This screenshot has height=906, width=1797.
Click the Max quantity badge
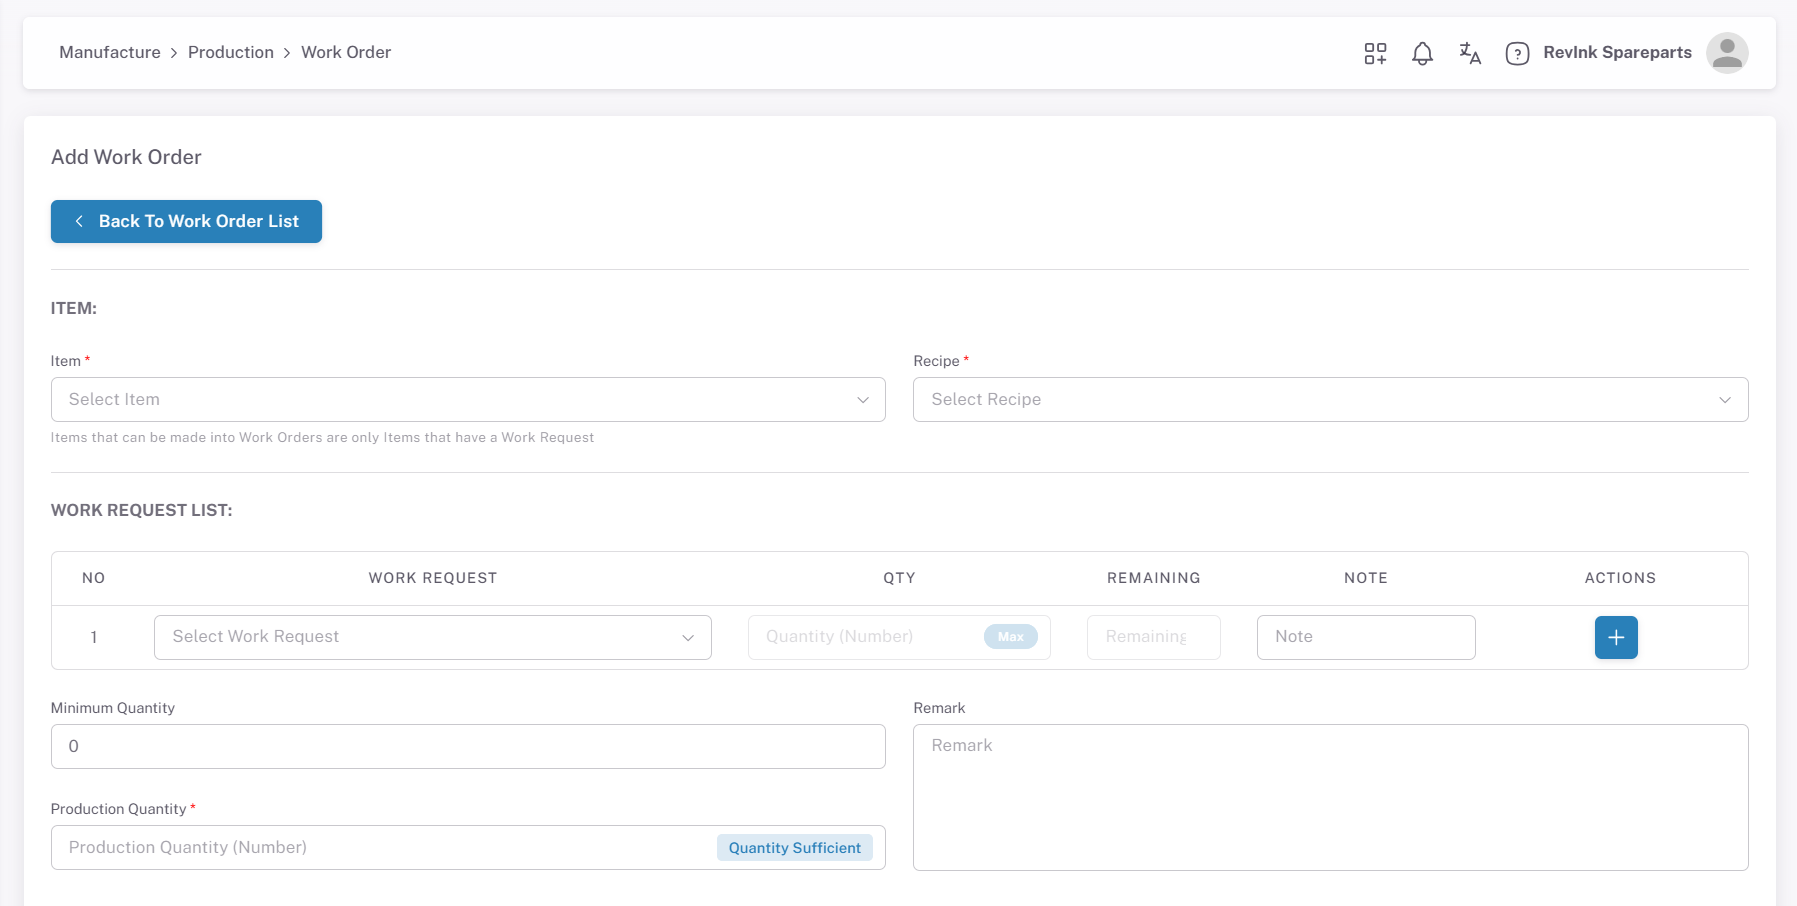(1010, 637)
